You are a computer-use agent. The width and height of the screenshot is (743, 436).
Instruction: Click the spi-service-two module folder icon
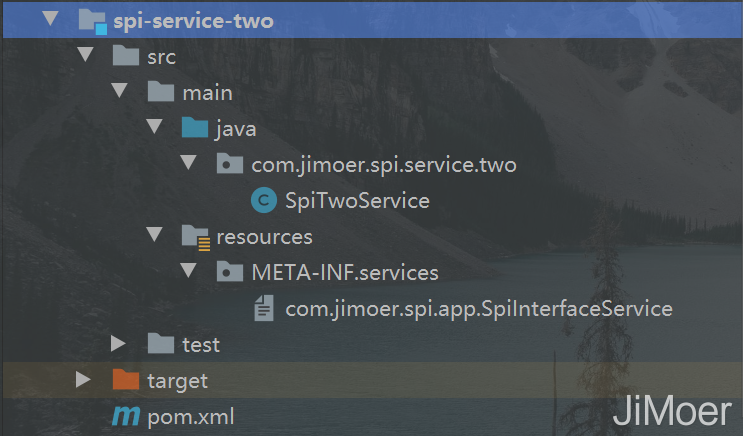91,20
